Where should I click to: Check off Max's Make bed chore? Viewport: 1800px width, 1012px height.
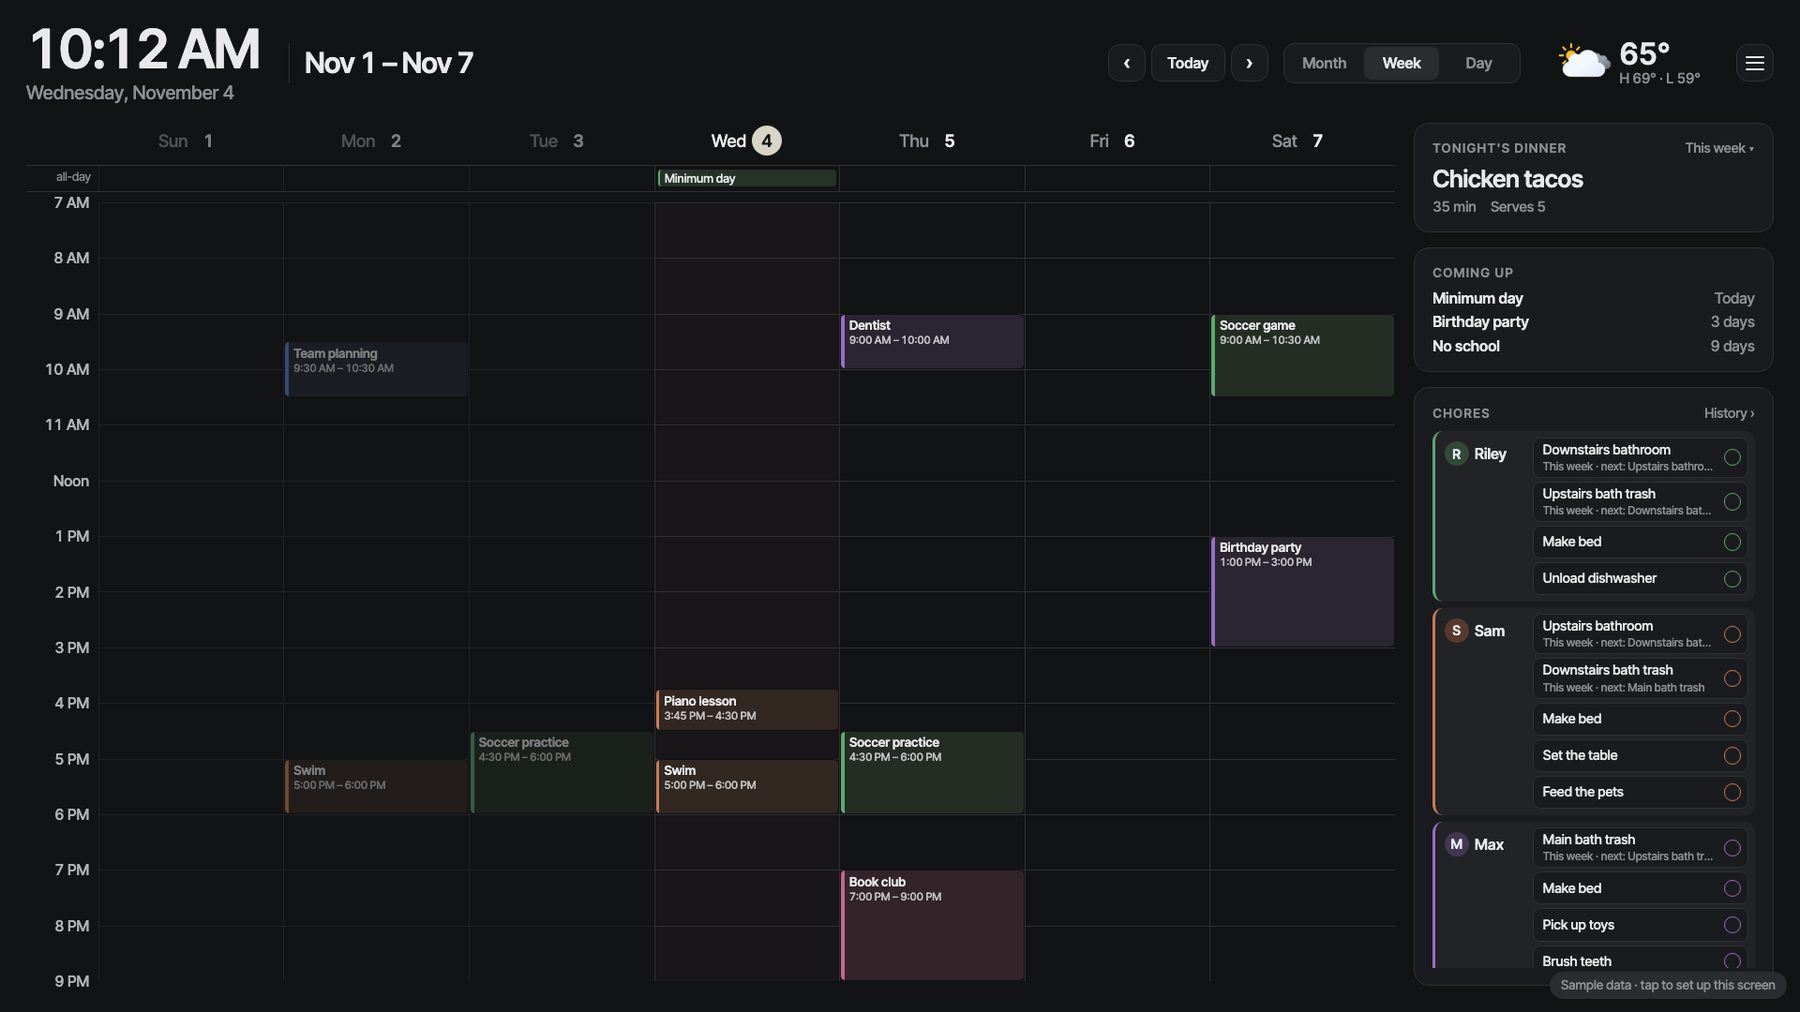1732,889
